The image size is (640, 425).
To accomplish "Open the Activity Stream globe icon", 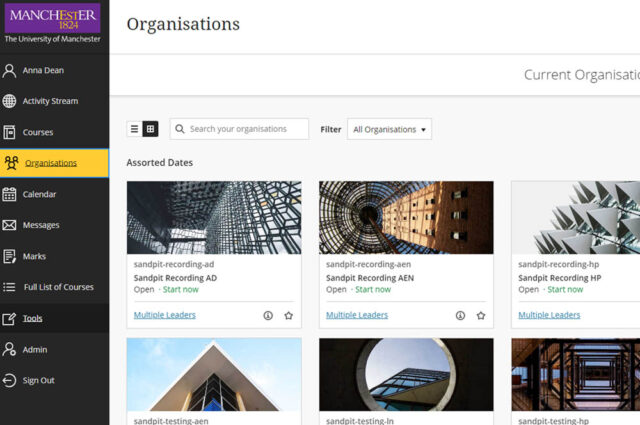I will (x=9, y=101).
